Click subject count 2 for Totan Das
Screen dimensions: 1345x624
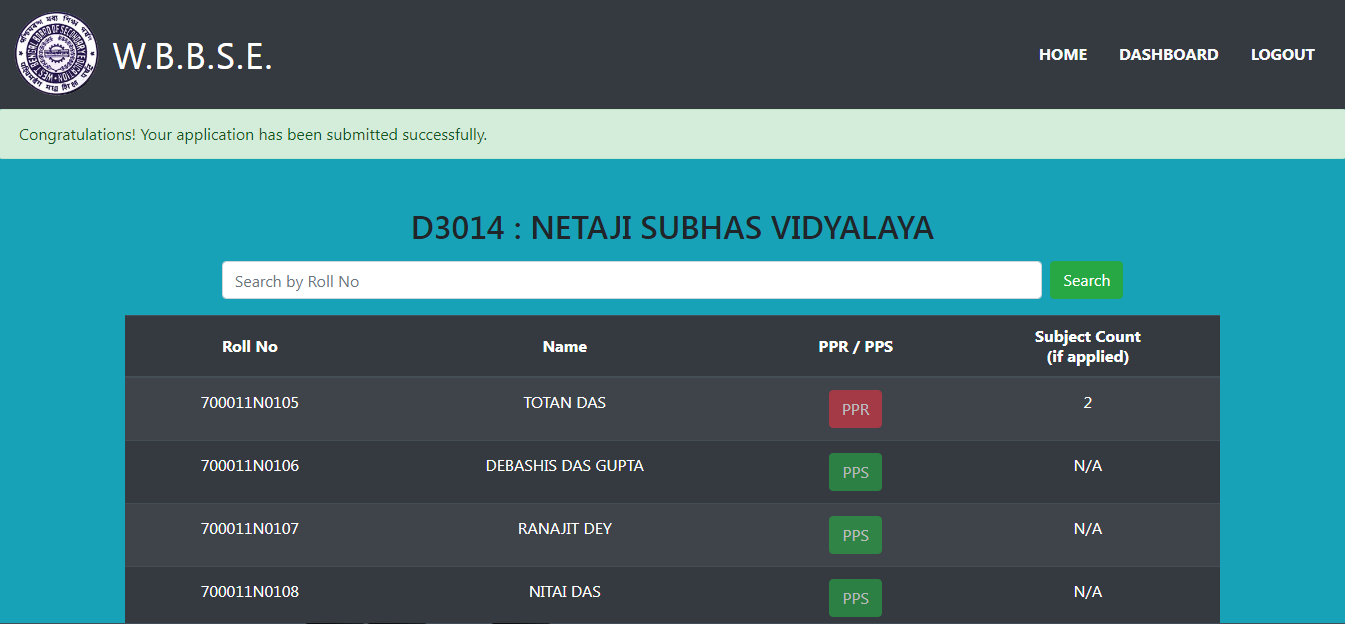pyautogui.click(x=1088, y=403)
